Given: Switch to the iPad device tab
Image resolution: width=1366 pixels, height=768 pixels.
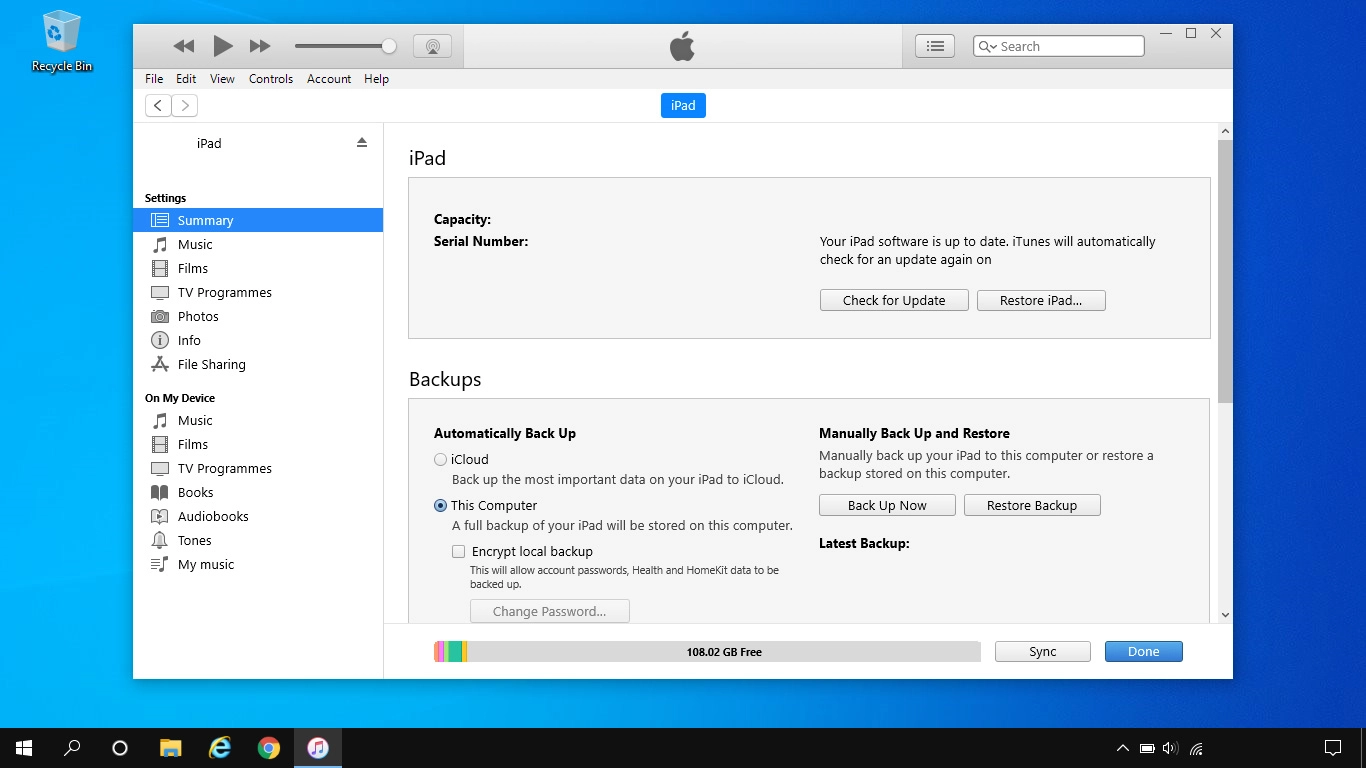Looking at the screenshot, I should [x=683, y=105].
